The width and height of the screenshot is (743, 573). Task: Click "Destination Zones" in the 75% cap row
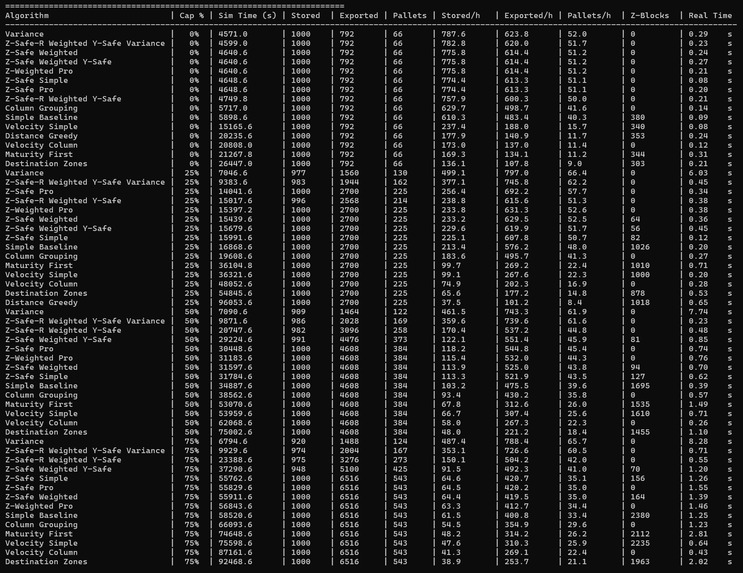(x=46, y=562)
